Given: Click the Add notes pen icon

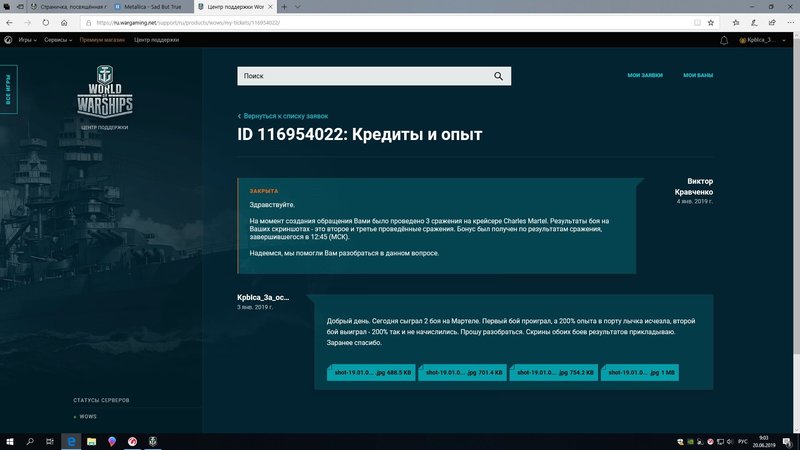Looking at the screenshot, I should point(754,22).
